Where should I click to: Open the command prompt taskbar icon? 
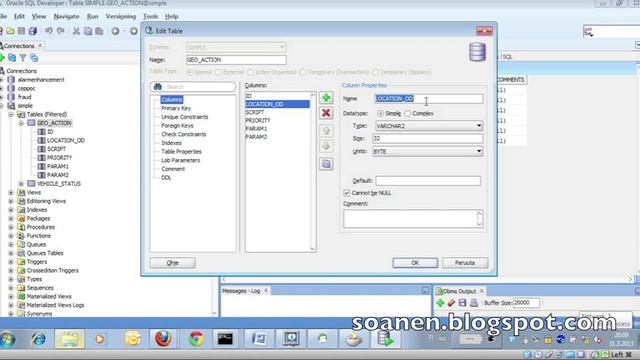(x=225, y=339)
